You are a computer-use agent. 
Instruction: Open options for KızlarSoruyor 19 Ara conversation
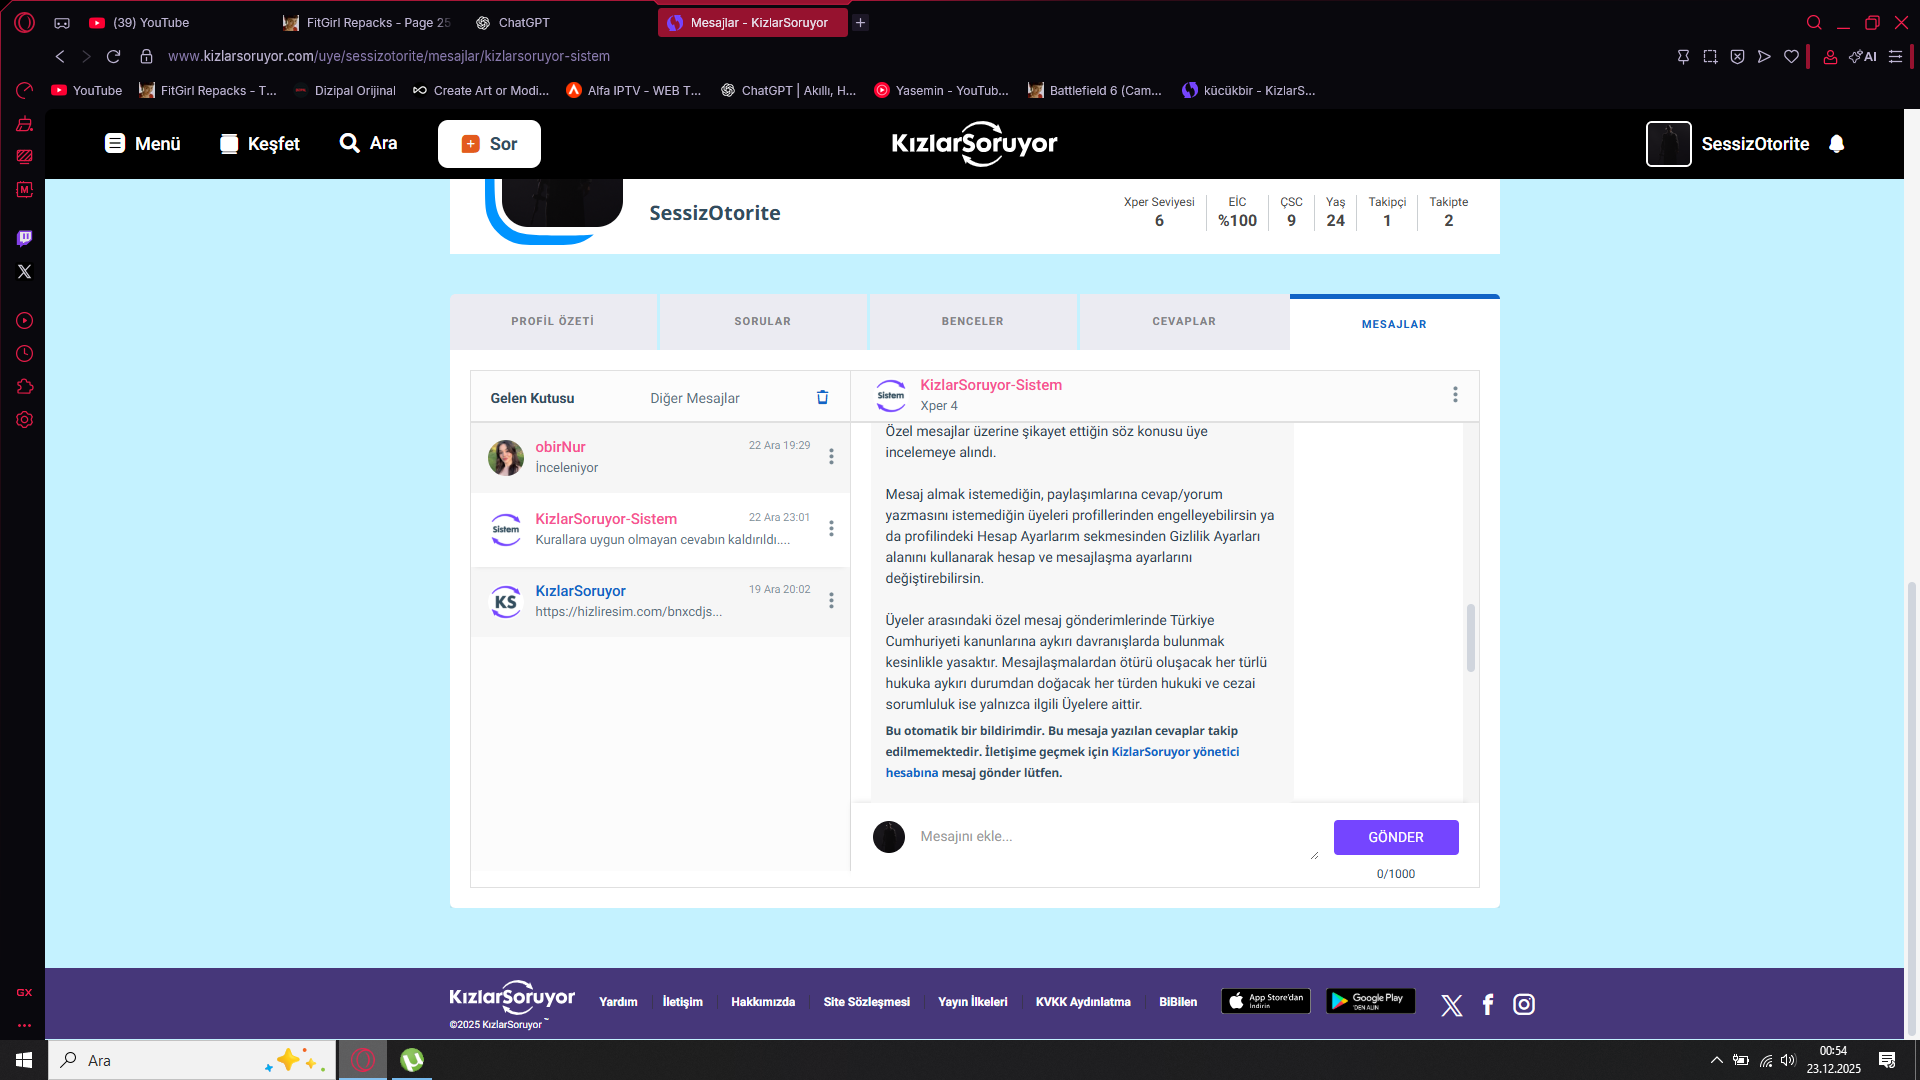pyautogui.click(x=831, y=601)
